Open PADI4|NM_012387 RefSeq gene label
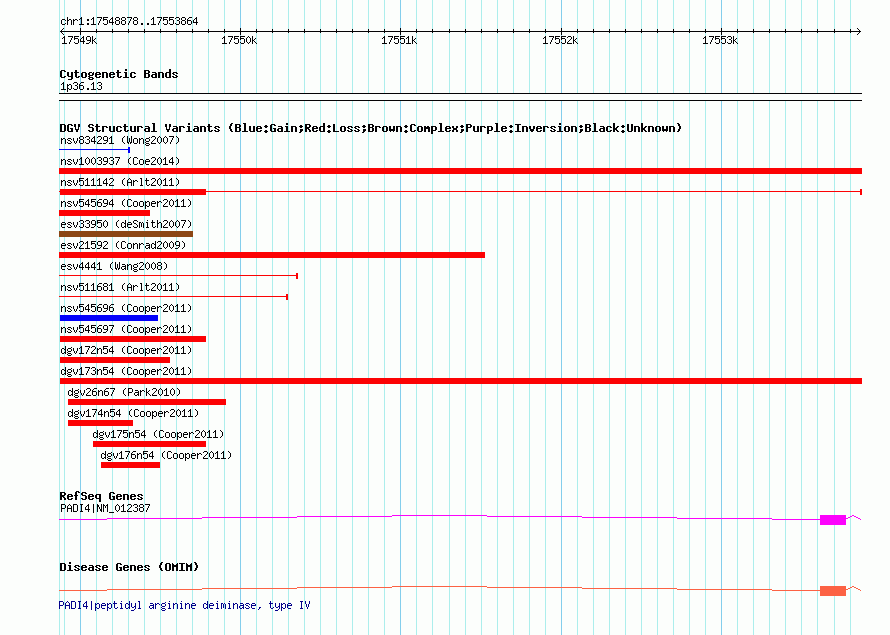This screenshot has width=890, height=635. pos(105,508)
